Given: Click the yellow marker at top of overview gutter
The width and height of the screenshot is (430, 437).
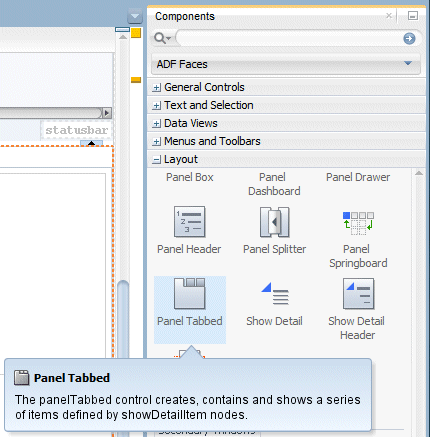Looking at the screenshot, I should click(x=136, y=33).
